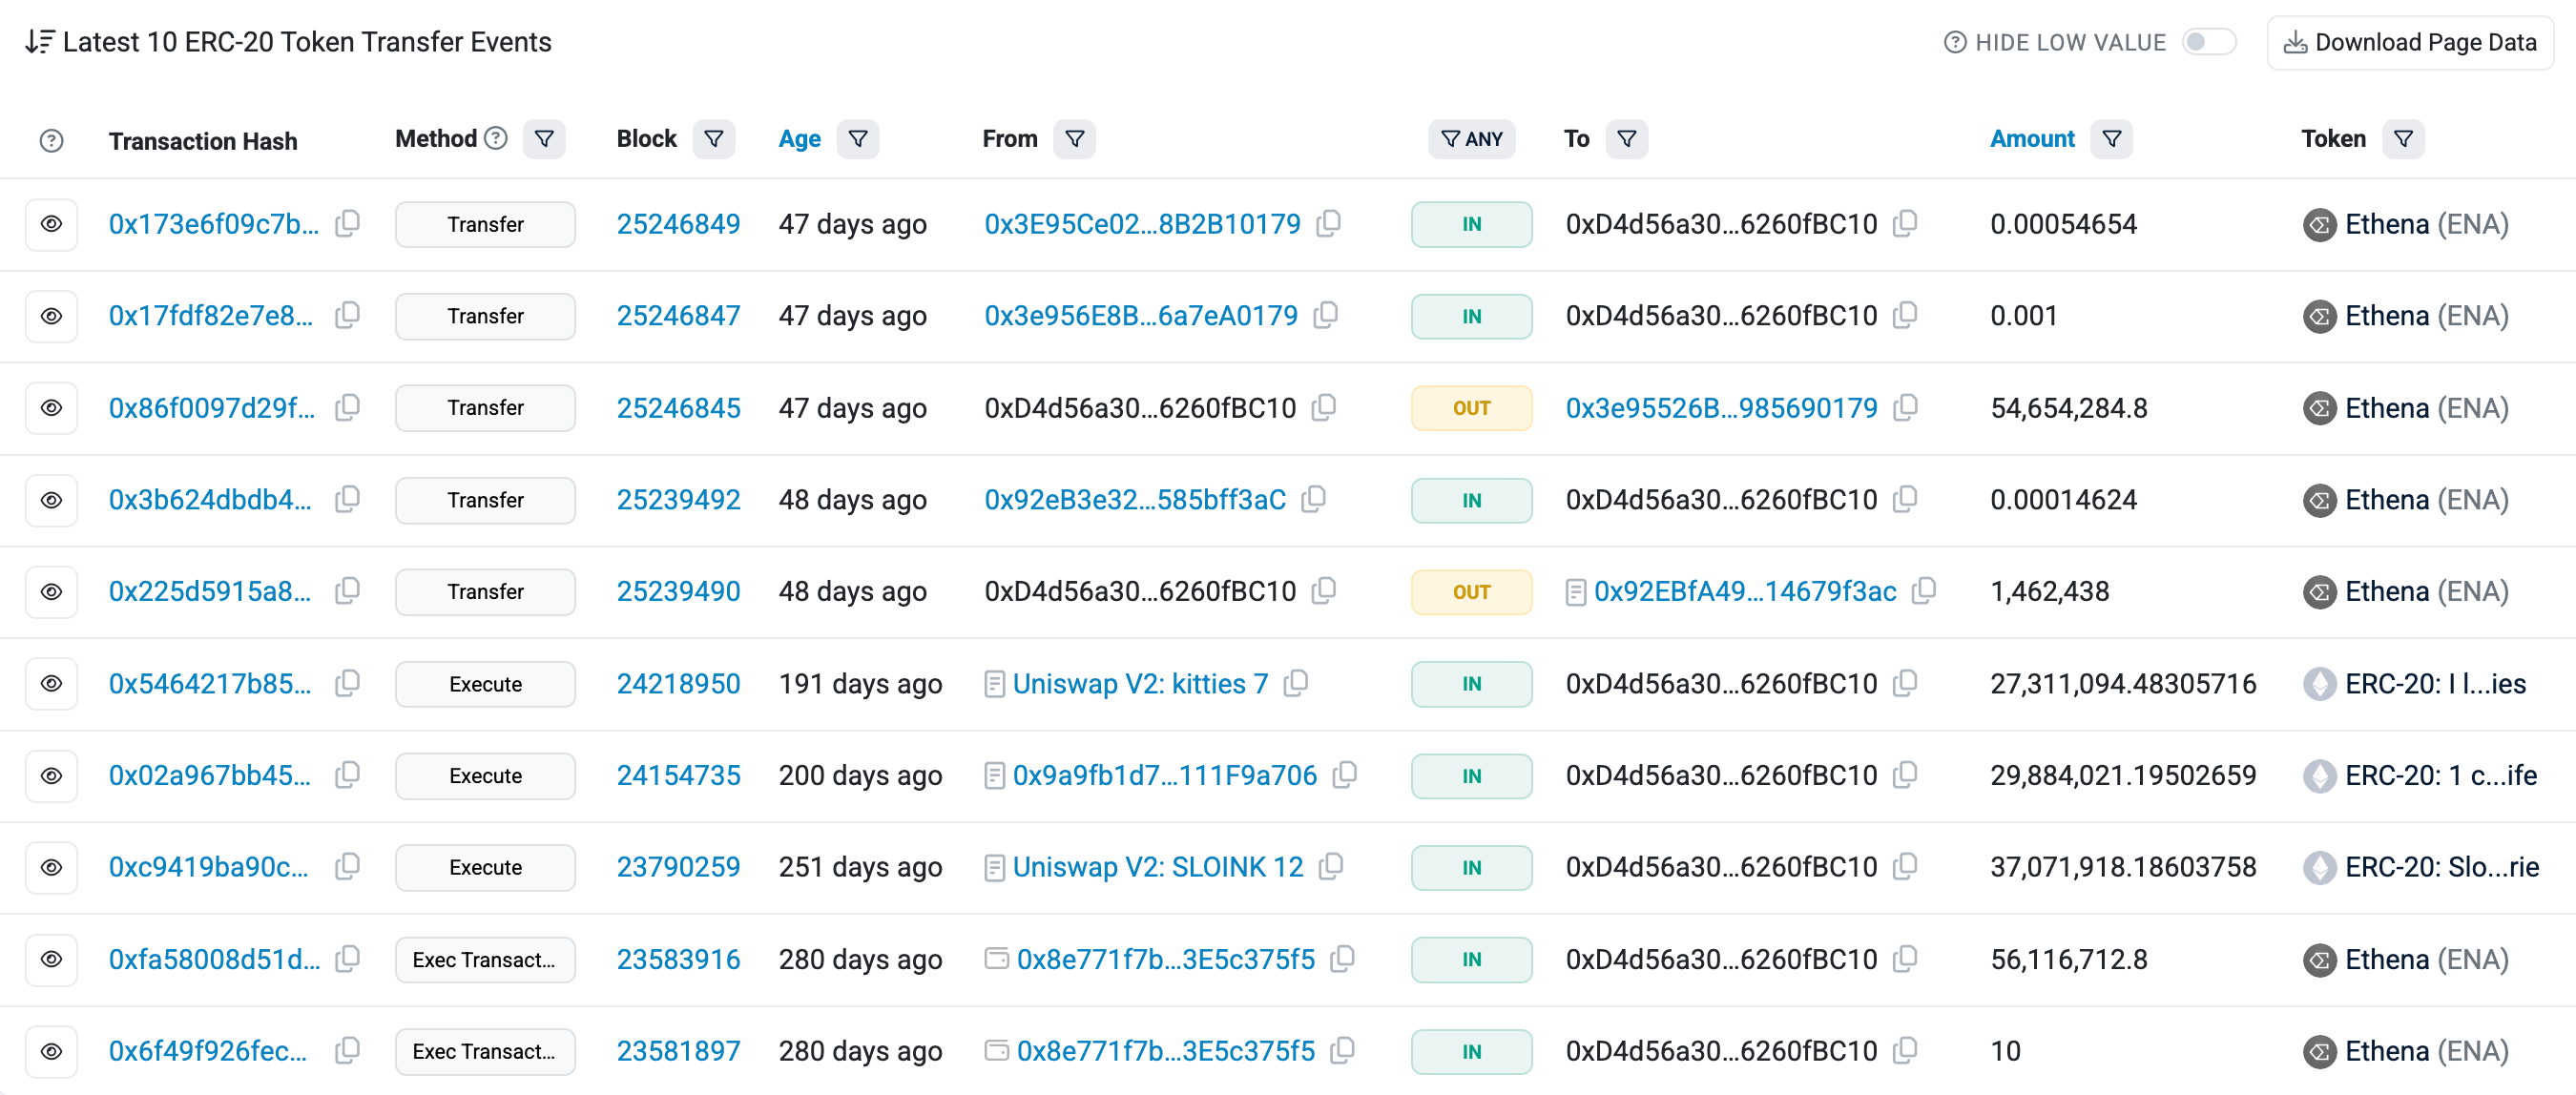Image resolution: width=2576 pixels, height=1095 pixels.
Task: Click the IN badge in block 25246847 row
Action: [1471, 316]
